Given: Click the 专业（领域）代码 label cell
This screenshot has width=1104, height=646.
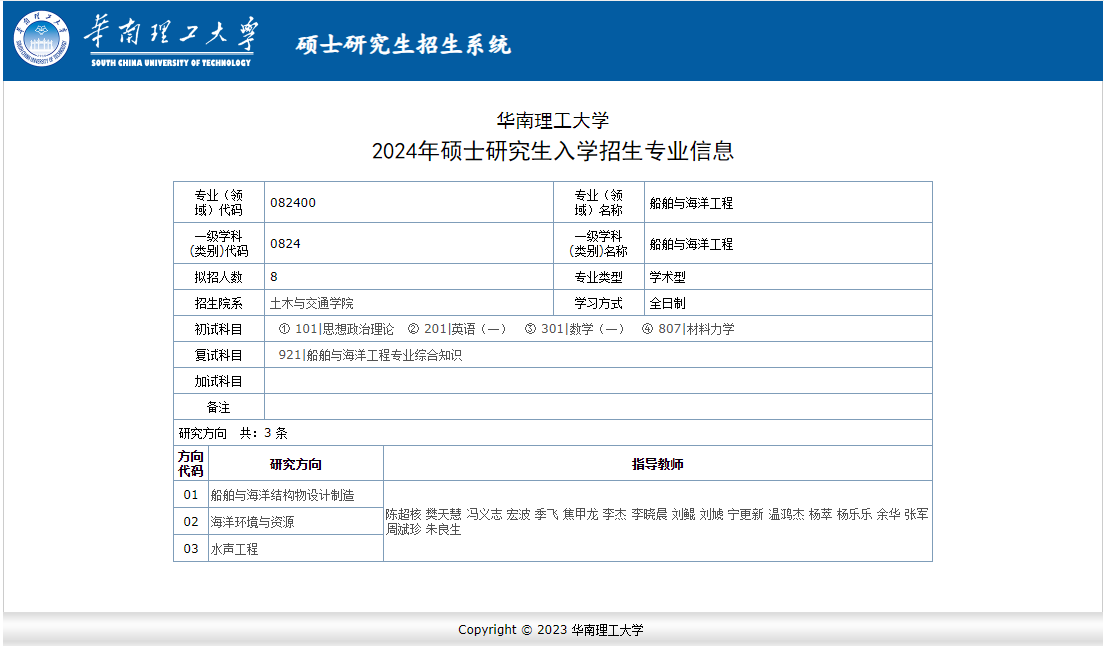Looking at the screenshot, I should click(x=219, y=203).
